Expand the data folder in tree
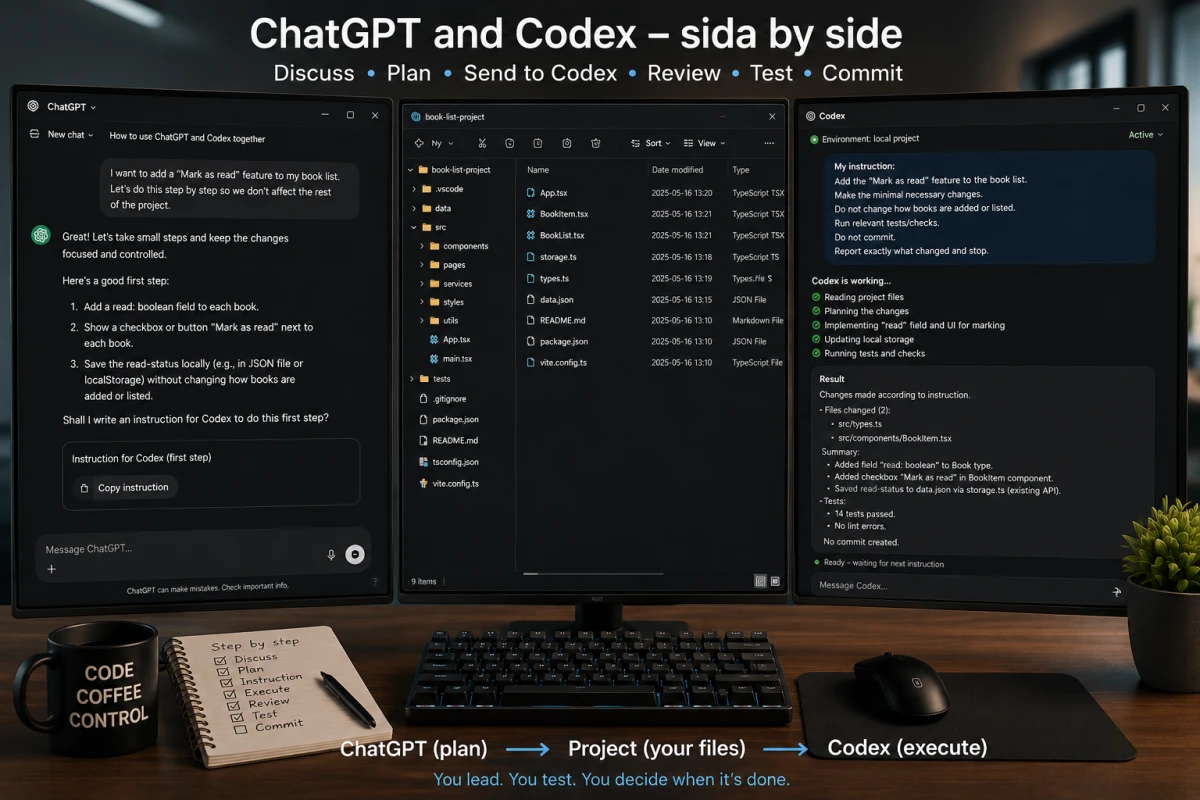The width and height of the screenshot is (1200, 800). pyautogui.click(x=414, y=209)
